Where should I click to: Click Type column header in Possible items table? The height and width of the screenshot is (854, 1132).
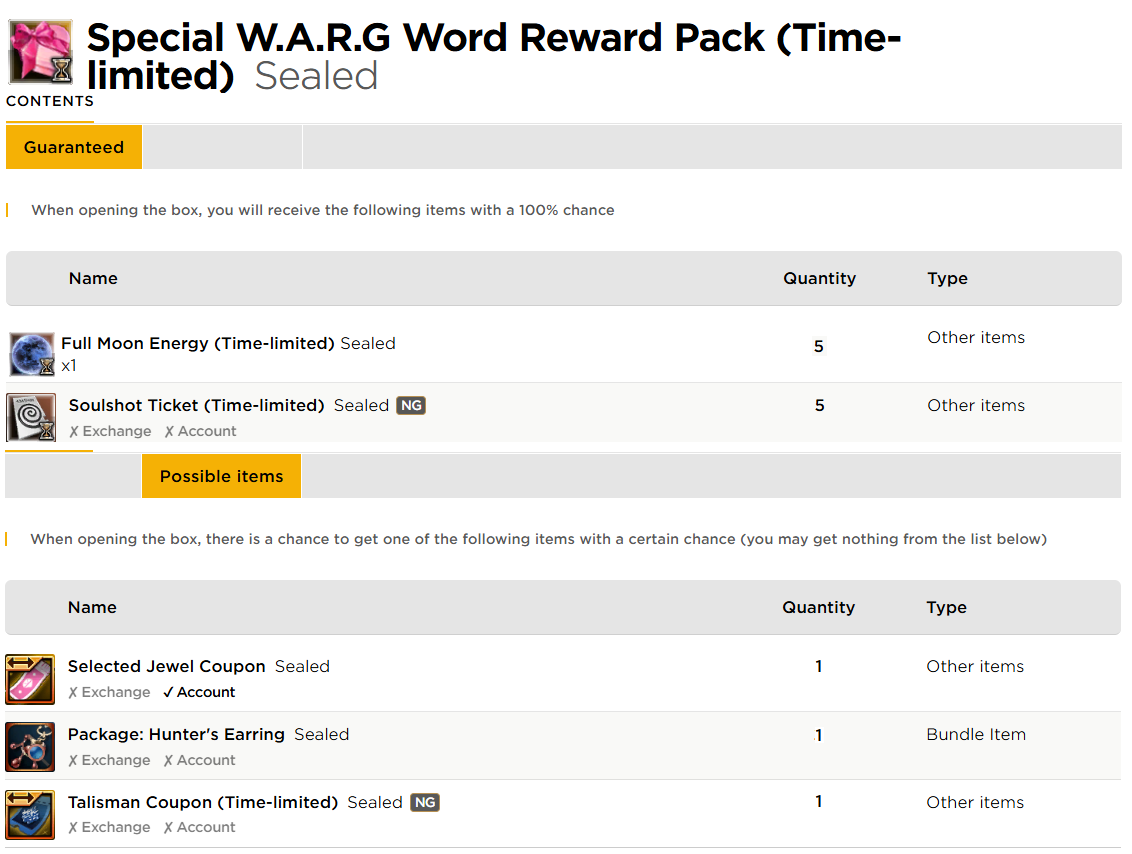click(946, 608)
